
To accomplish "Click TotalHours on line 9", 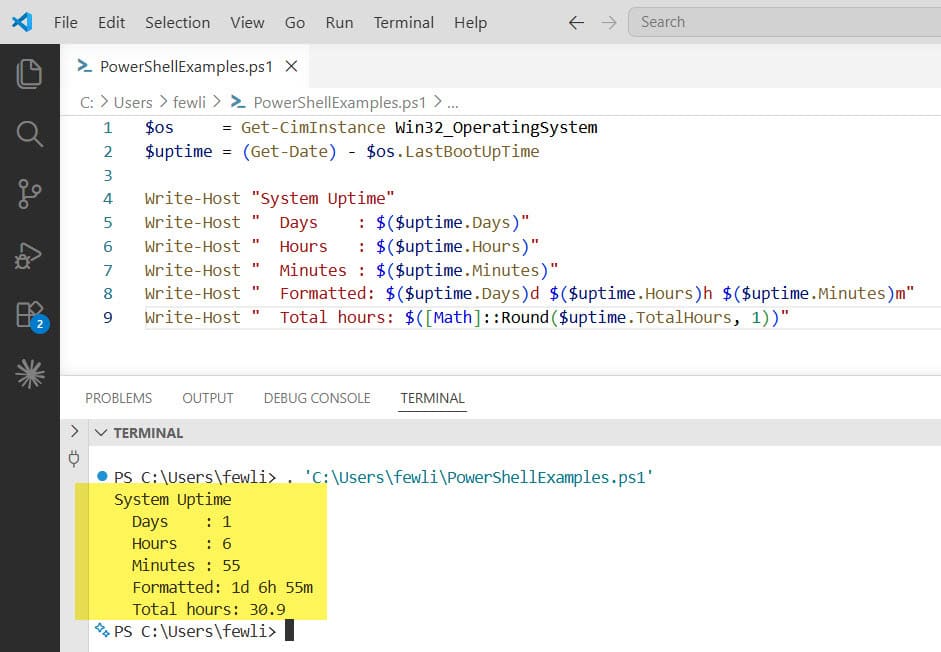I will point(684,317).
